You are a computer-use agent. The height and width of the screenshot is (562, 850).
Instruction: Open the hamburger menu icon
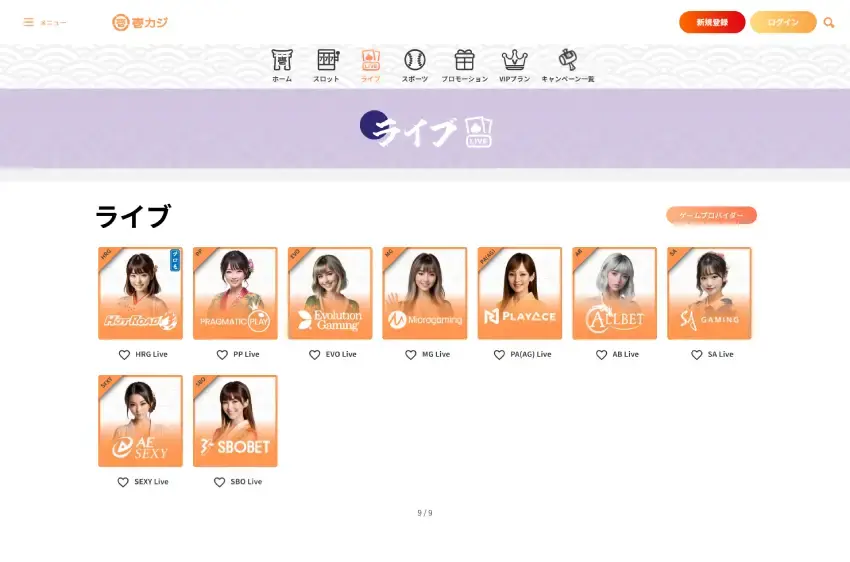[x=29, y=22]
